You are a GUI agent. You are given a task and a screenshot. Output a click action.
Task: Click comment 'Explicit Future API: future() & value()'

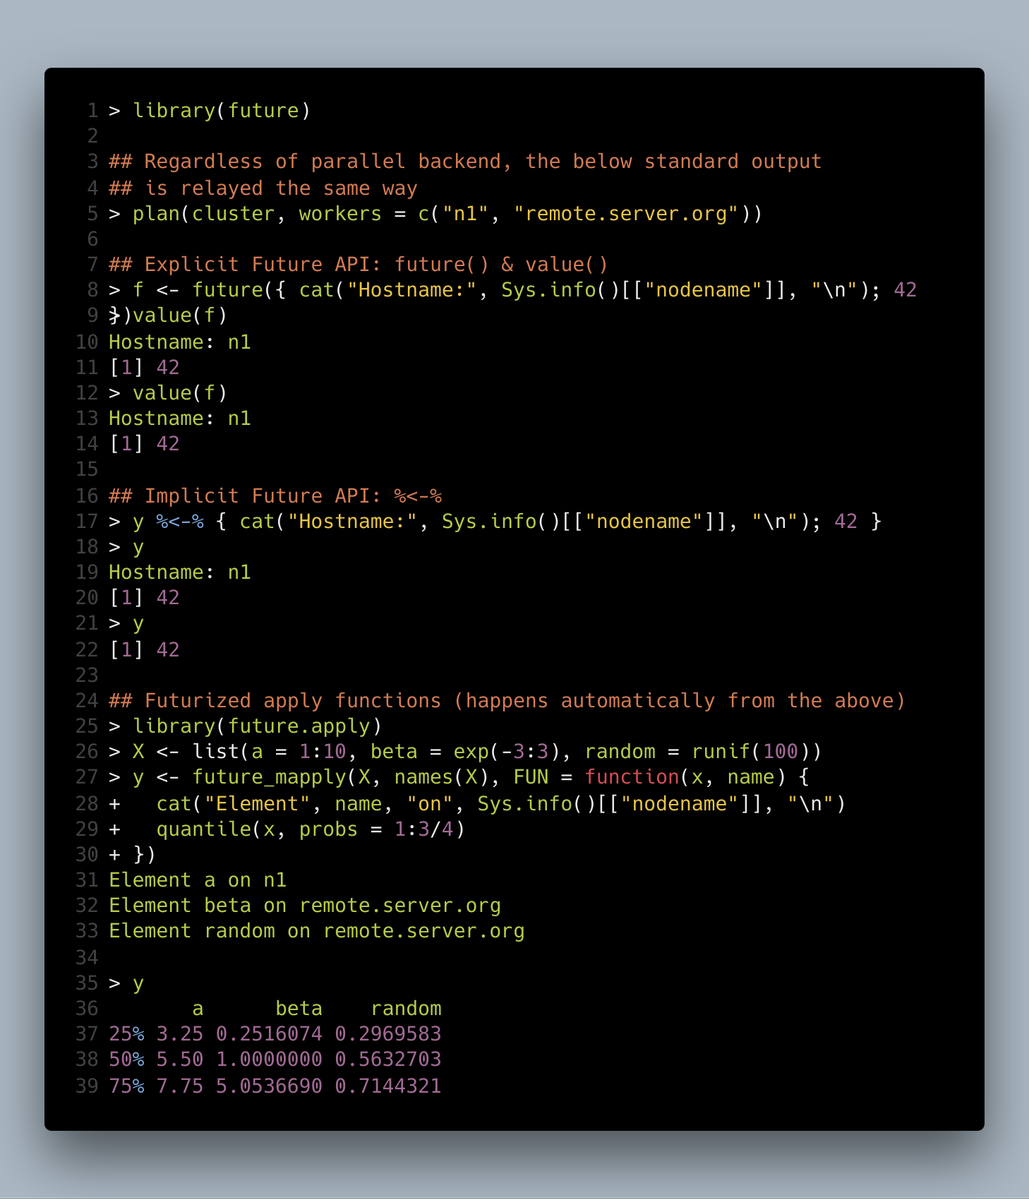coord(376,264)
